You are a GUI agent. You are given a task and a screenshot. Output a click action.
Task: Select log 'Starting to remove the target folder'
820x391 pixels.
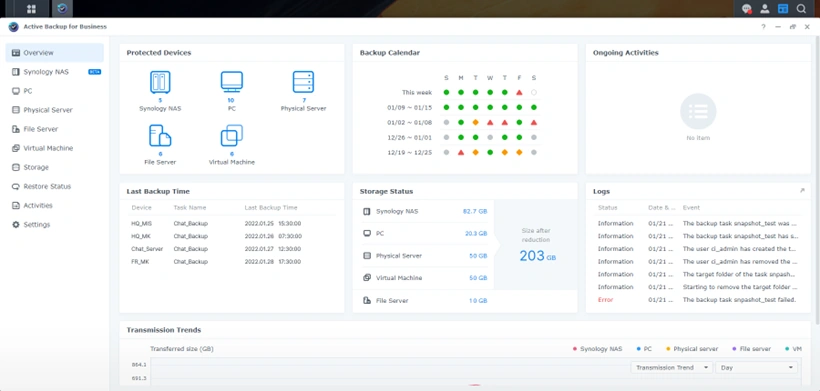click(x=698, y=287)
